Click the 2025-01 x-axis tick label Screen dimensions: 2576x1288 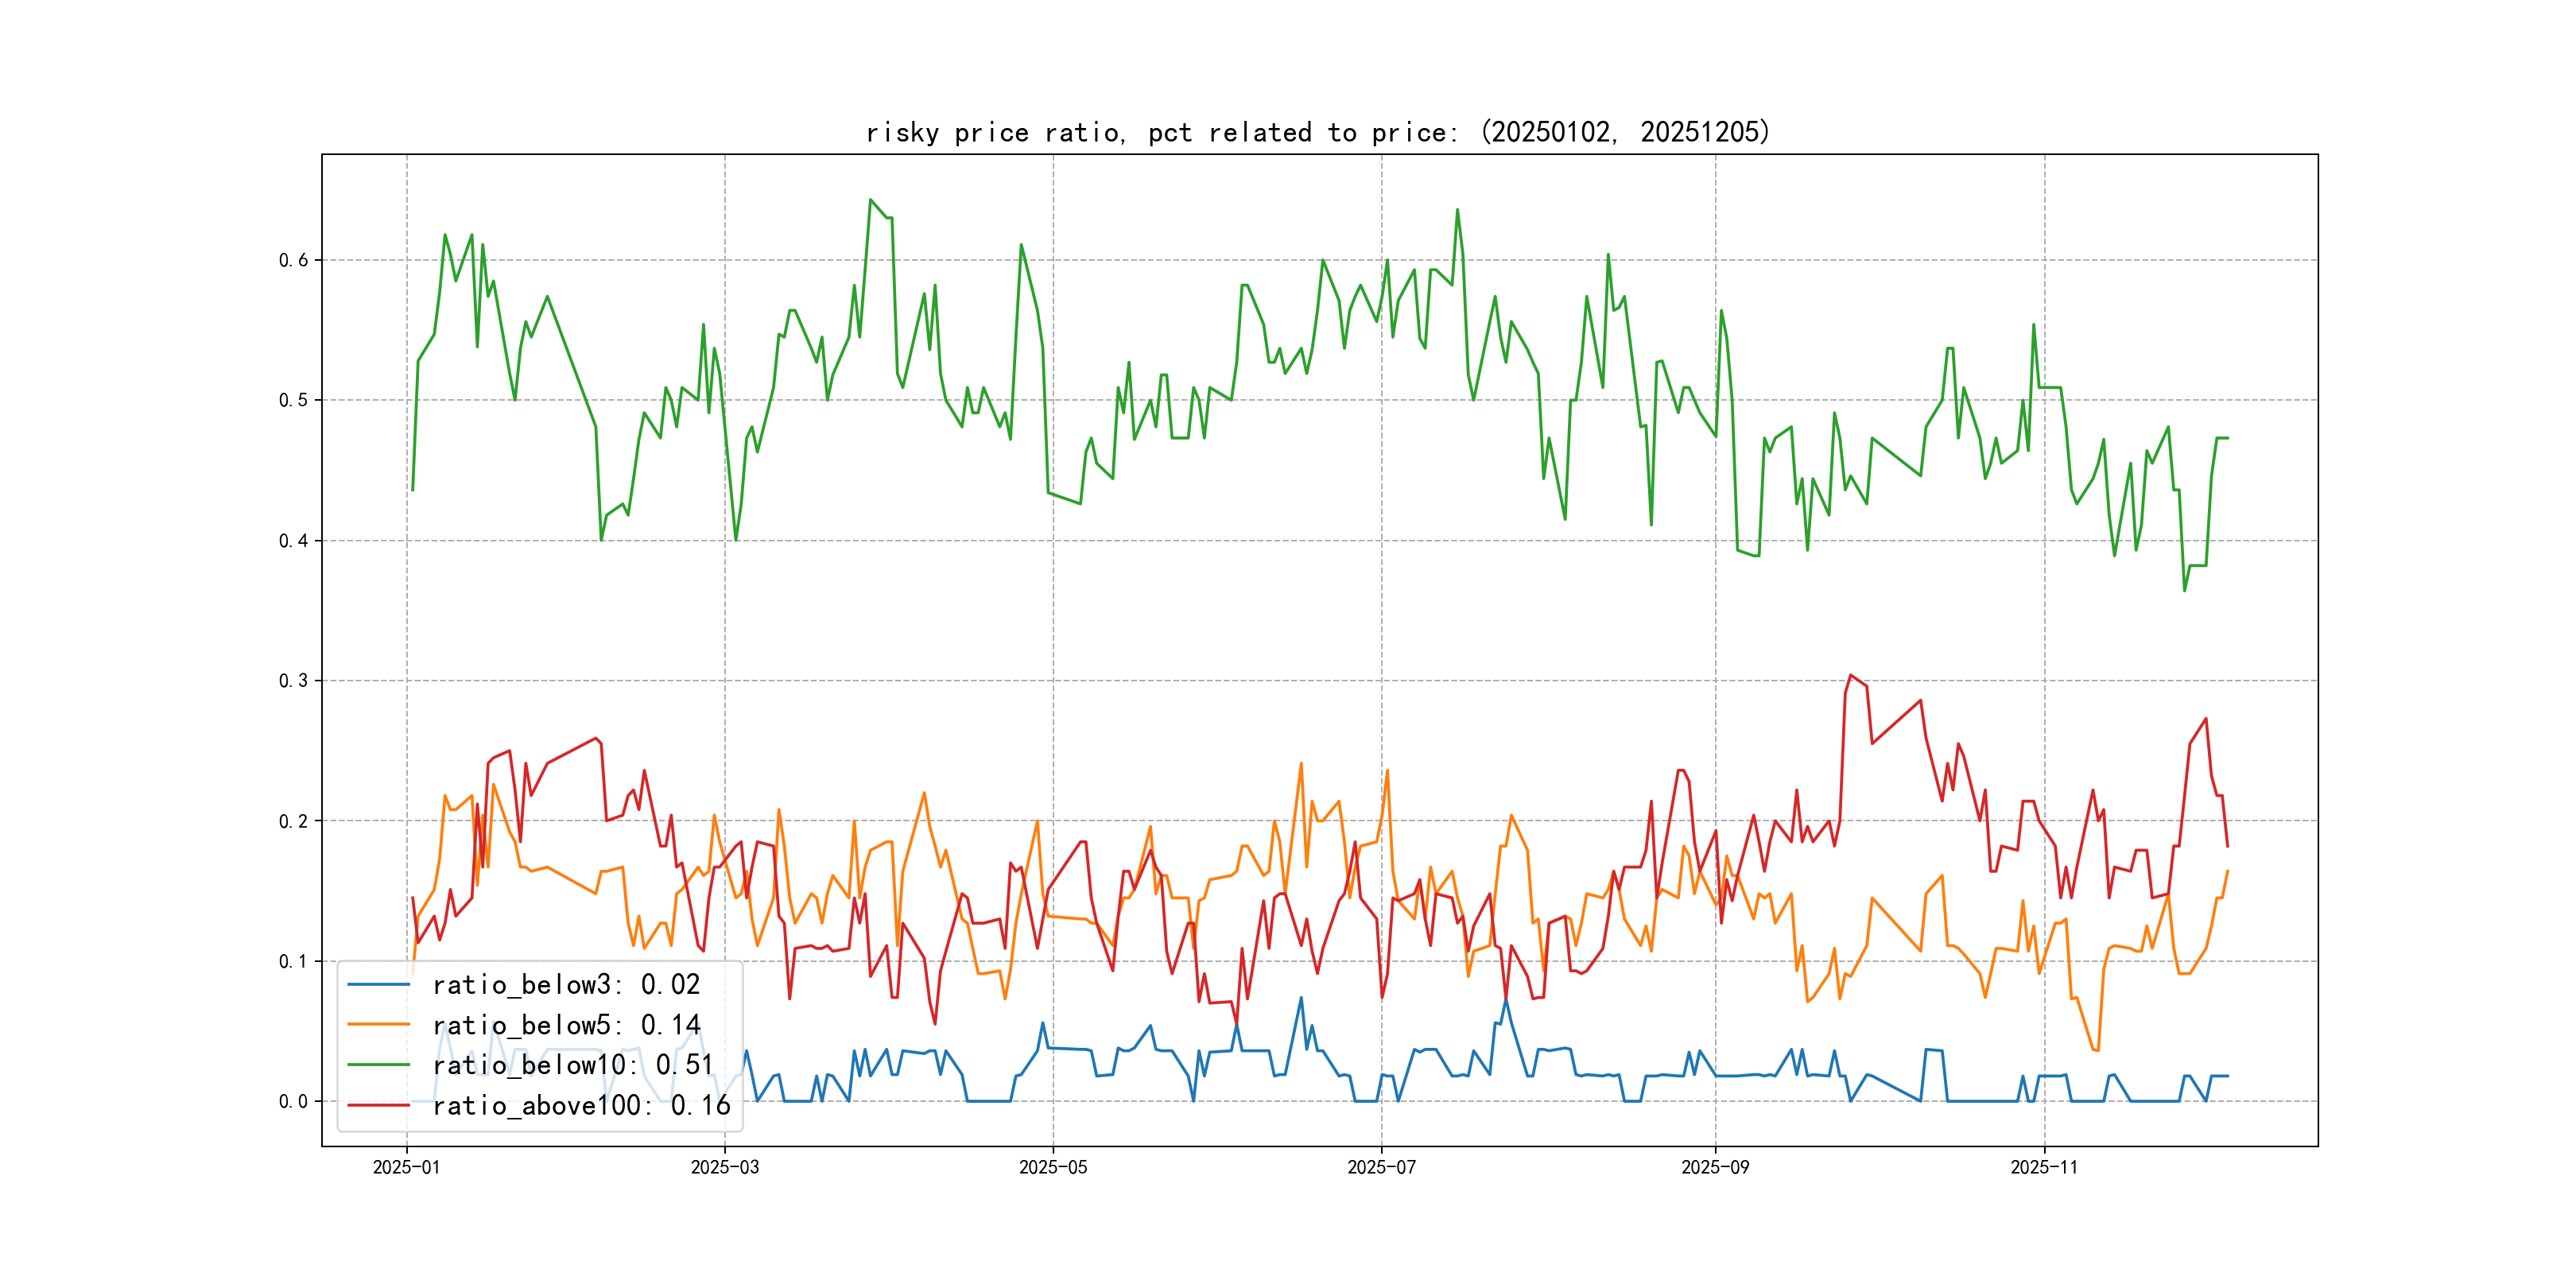(406, 1167)
